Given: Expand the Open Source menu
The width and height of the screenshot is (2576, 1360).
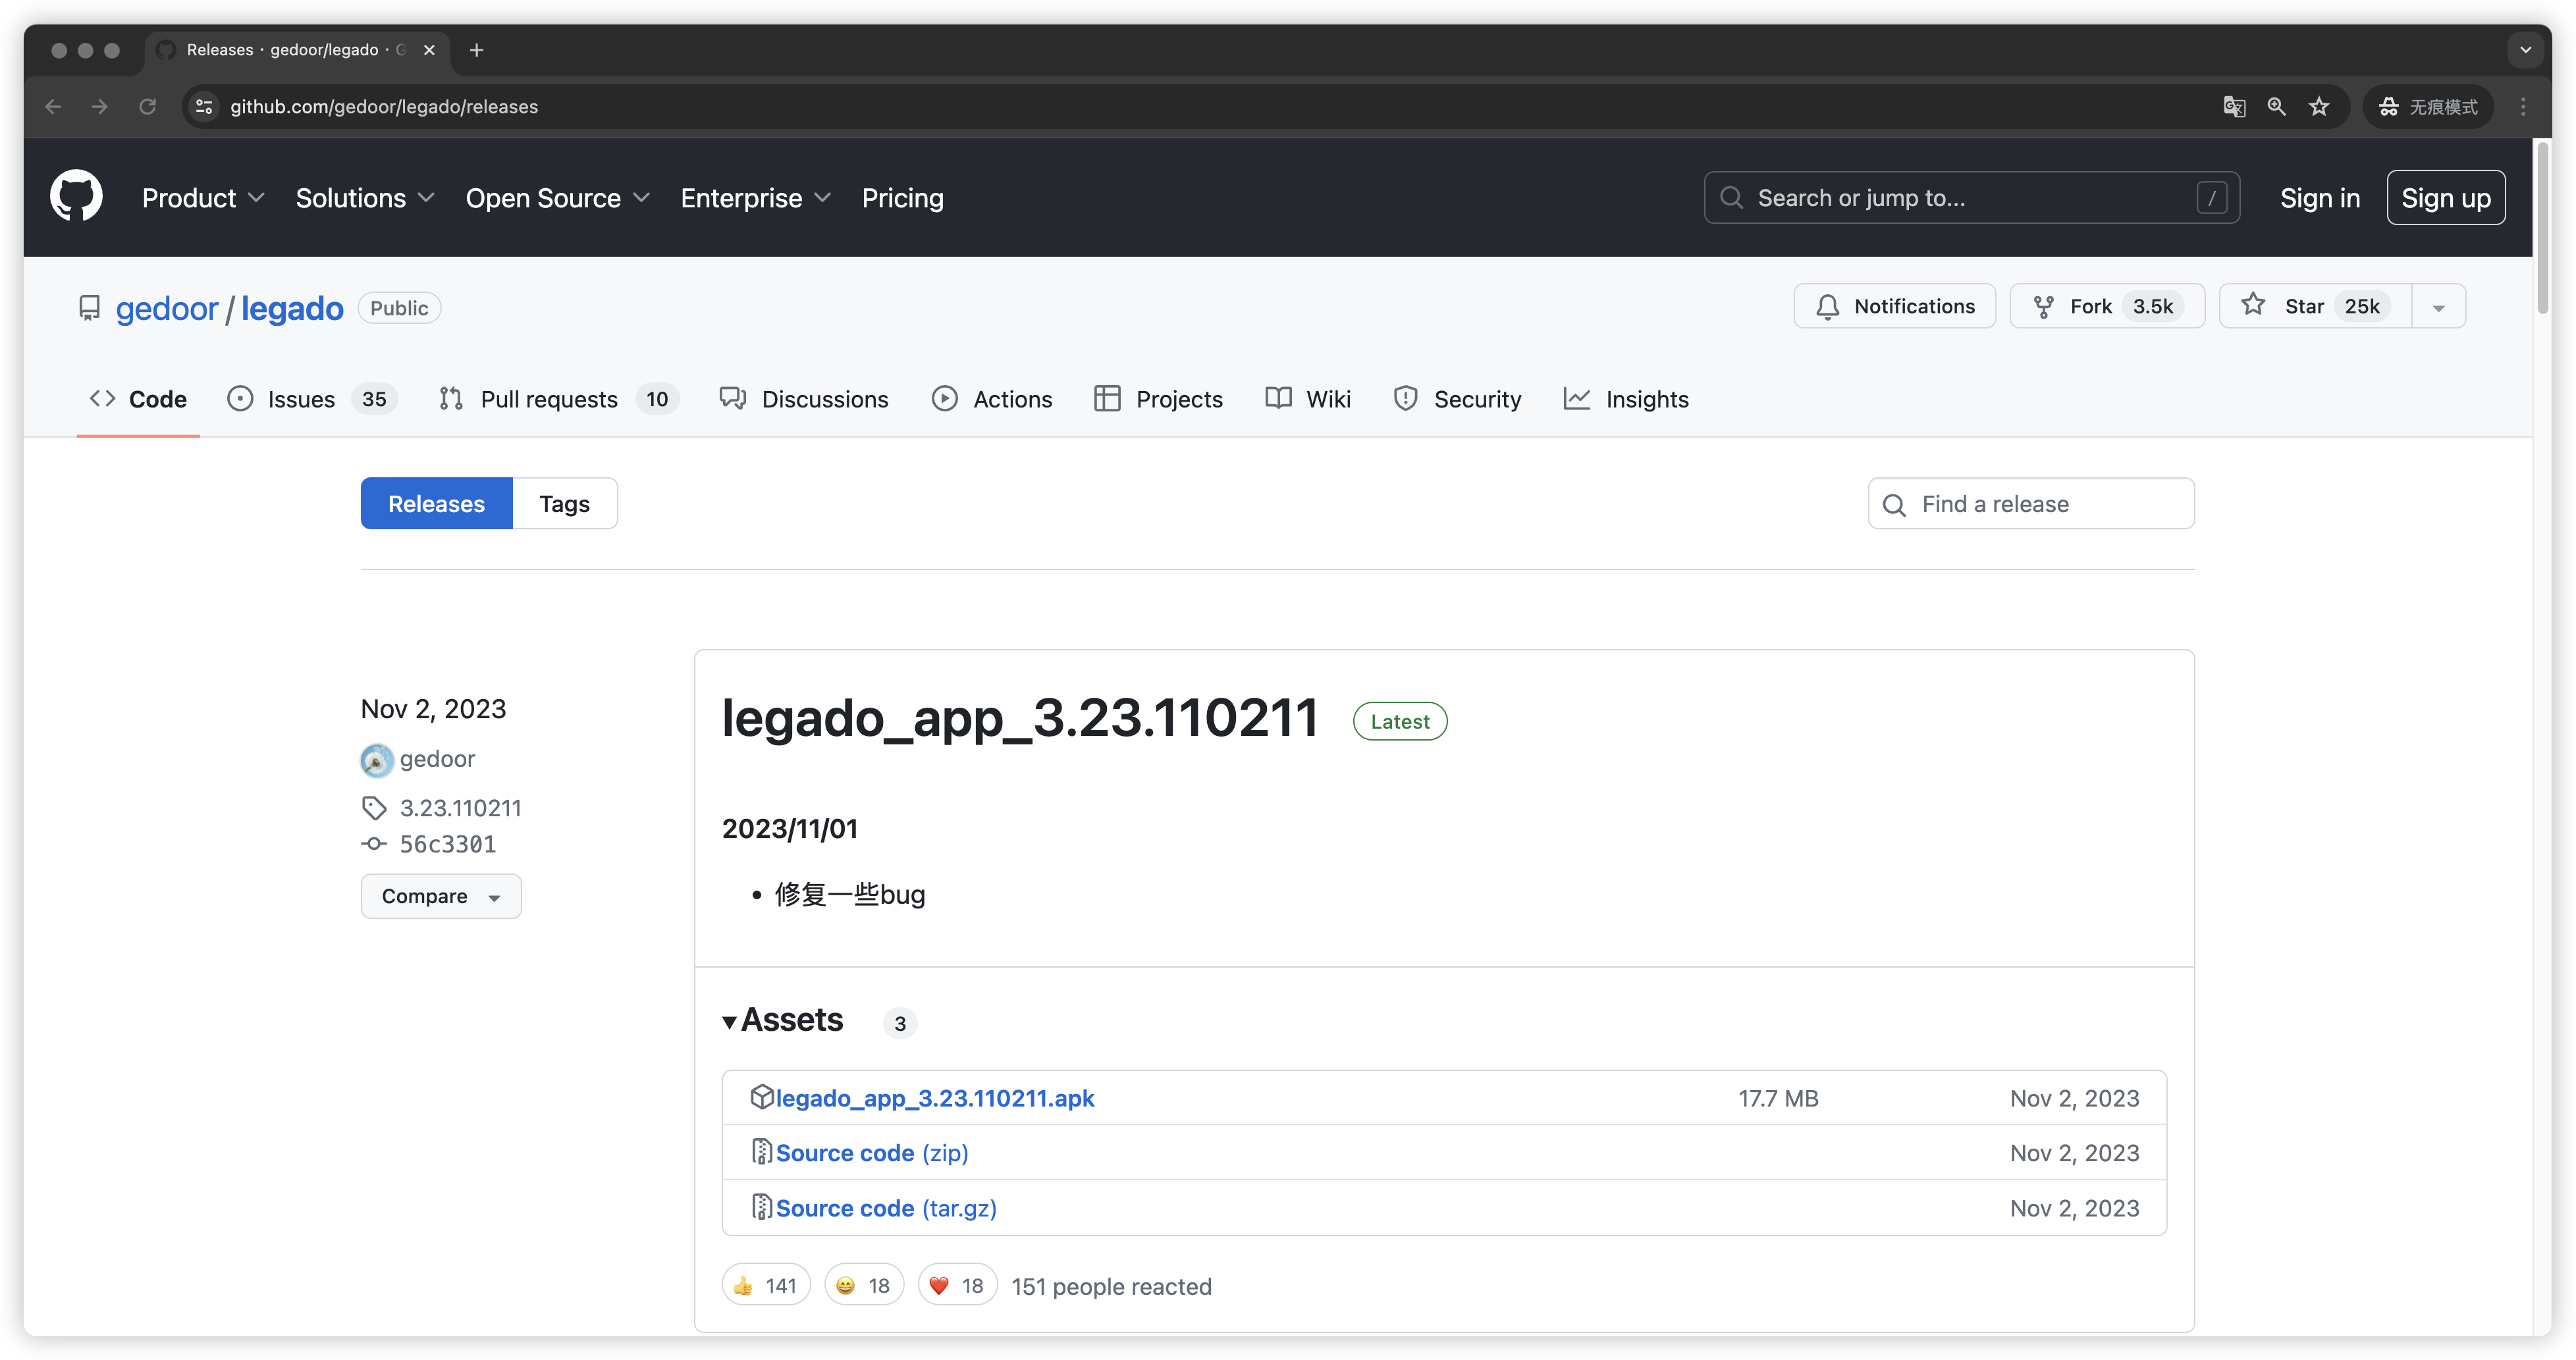Looking at the screenshot, I should [558, 198].
